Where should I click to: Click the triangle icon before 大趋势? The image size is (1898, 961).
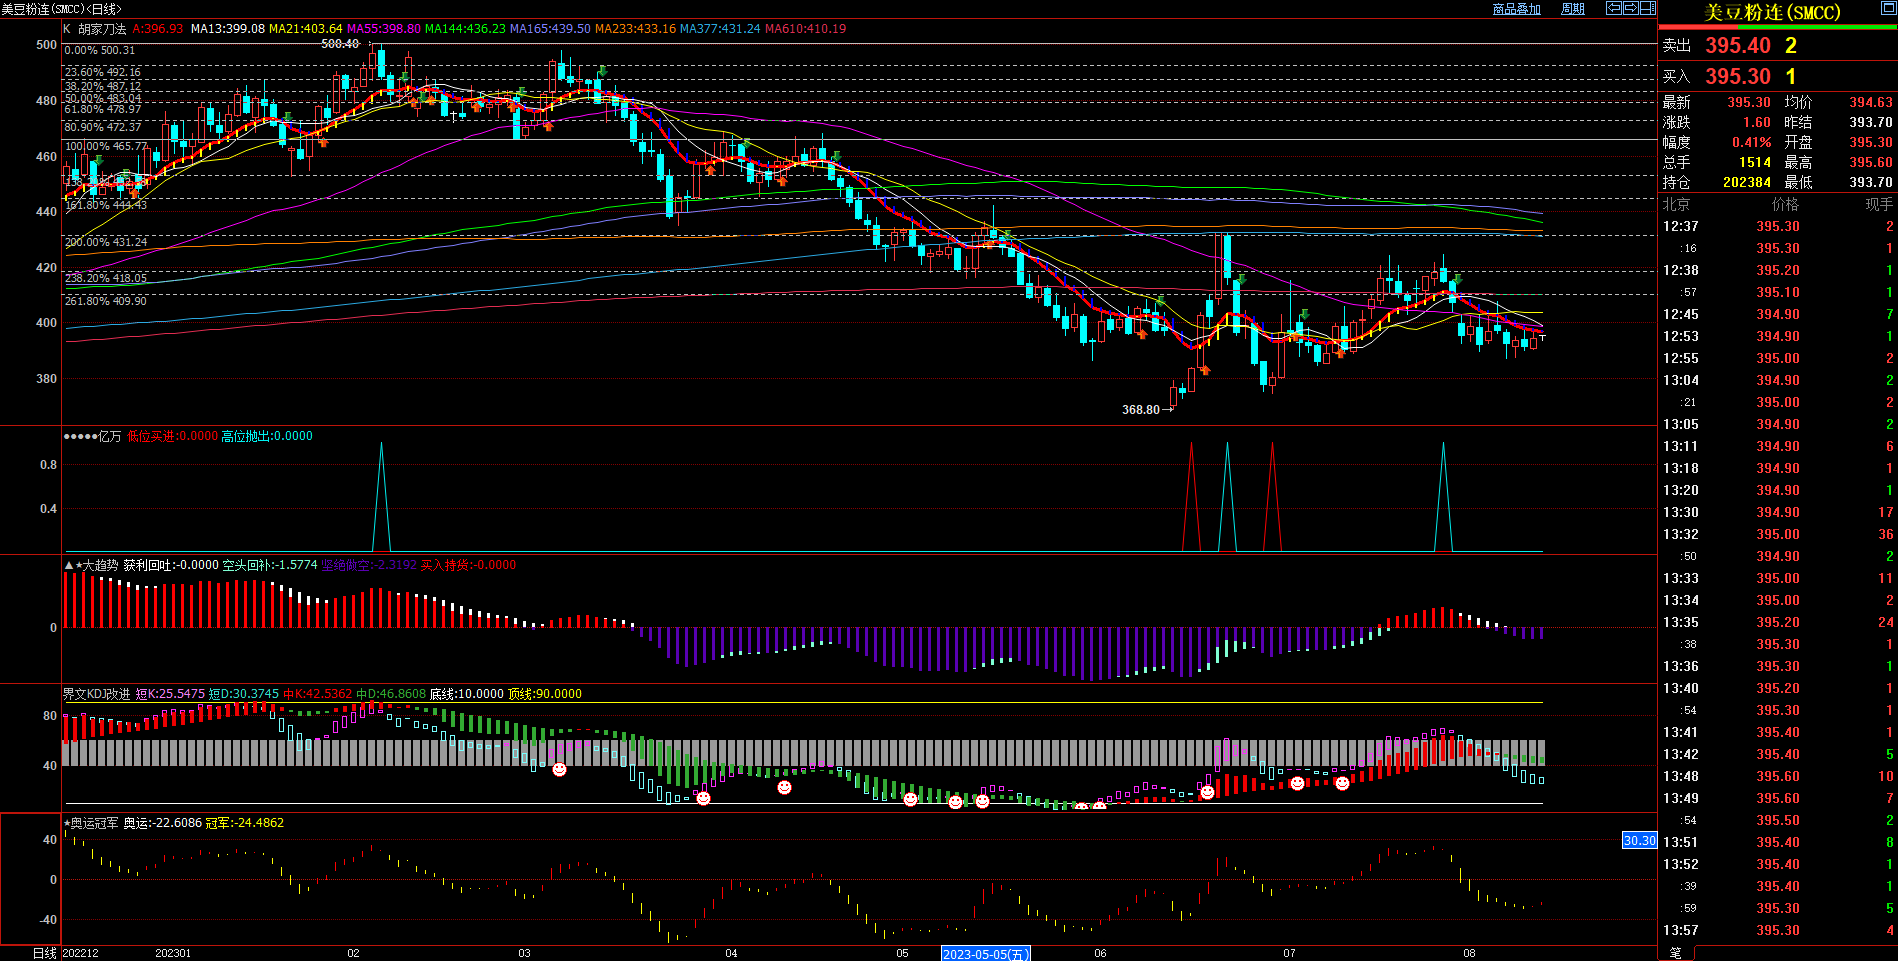[69, 566]
